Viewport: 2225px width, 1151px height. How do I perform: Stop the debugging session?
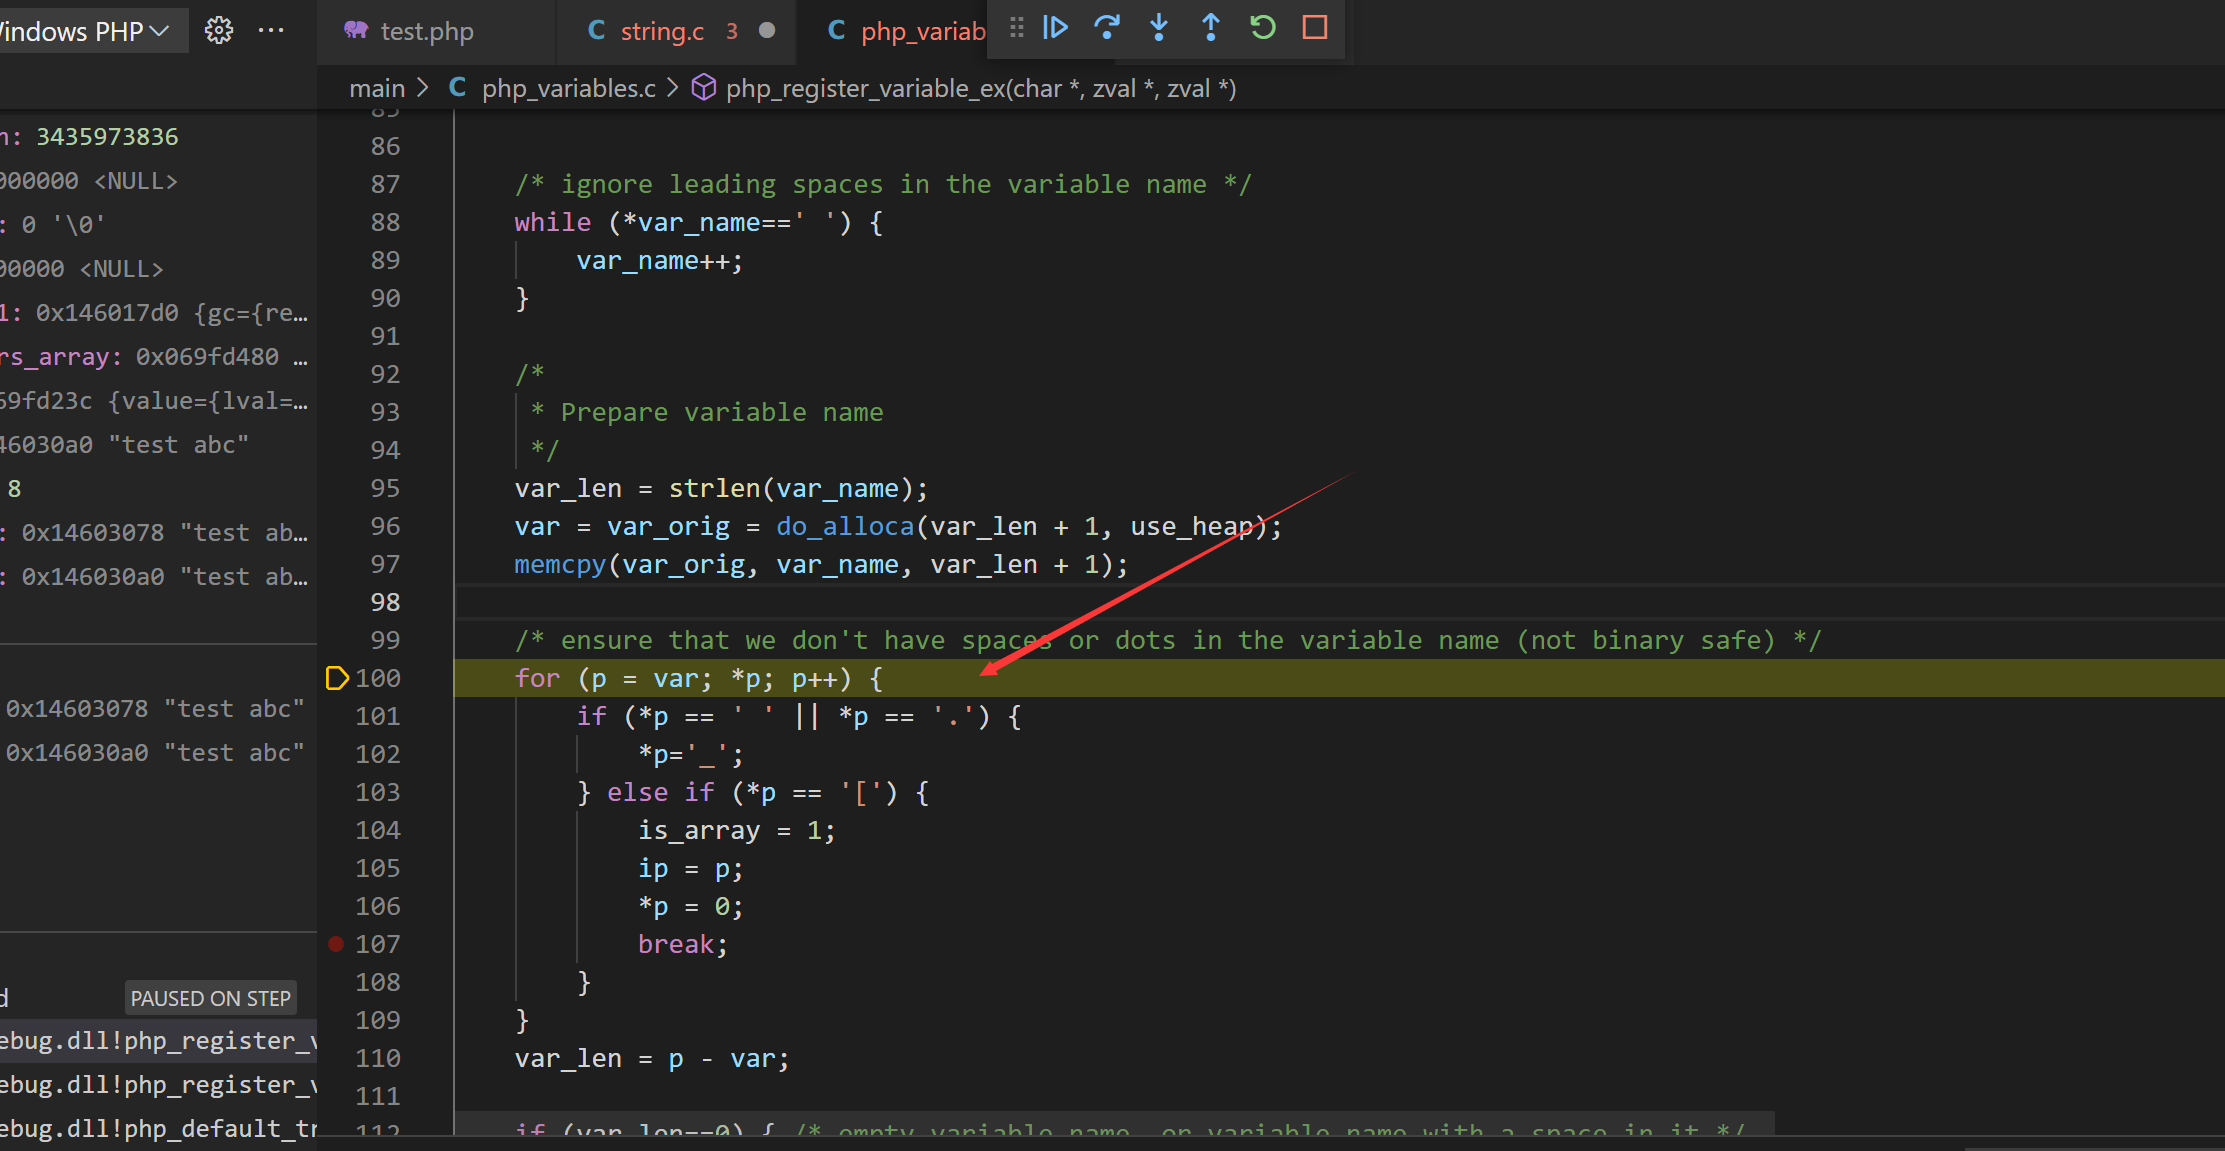coord(1315,28)
